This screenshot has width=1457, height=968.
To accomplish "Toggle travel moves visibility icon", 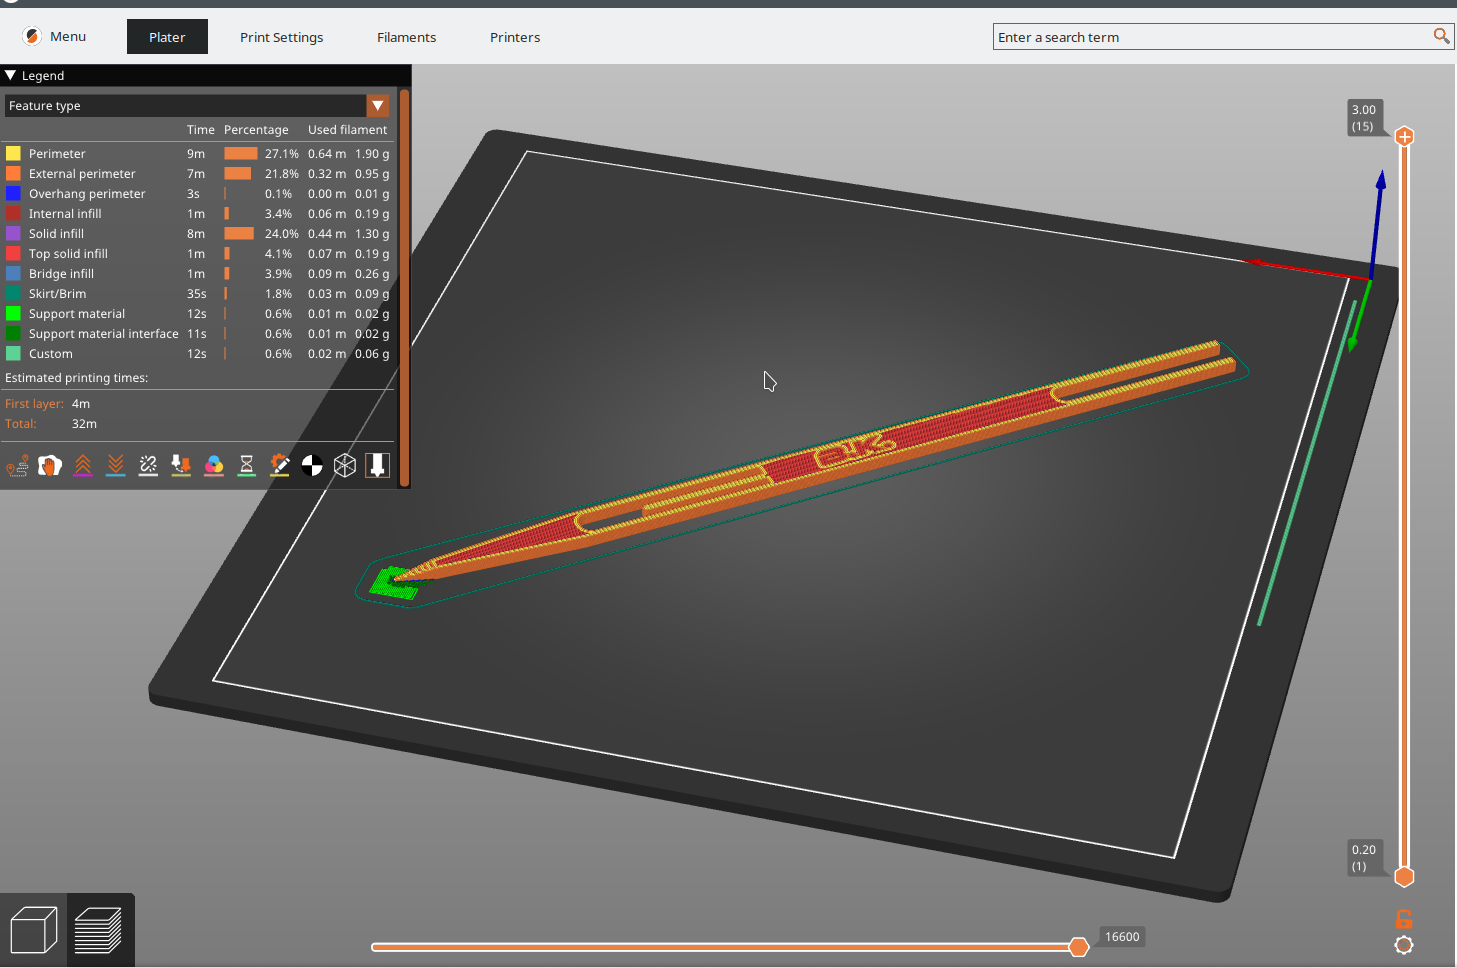I will click(17, 465).
